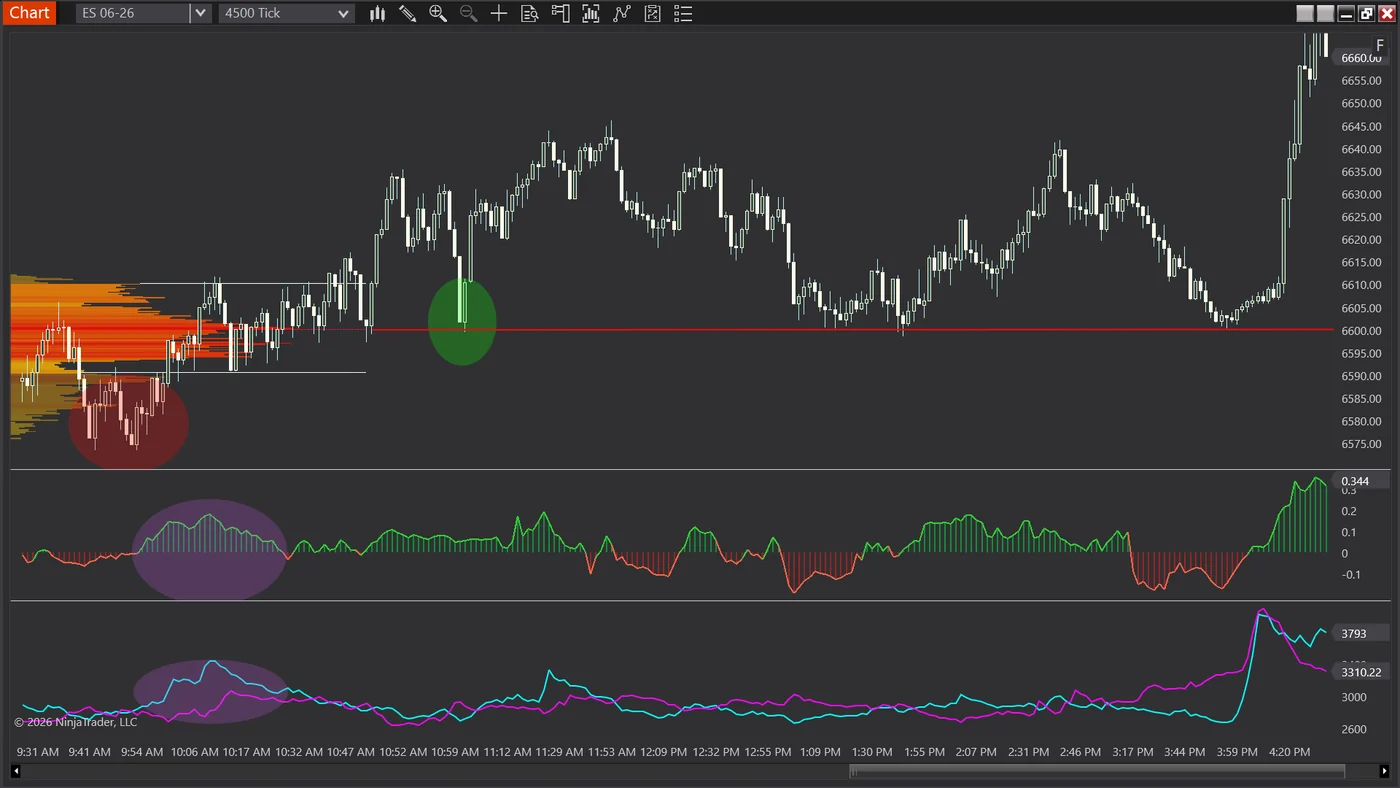Screen dimensions: 1400x788
Task: Select the purple ellipse on the bottom line panel
Action: (x=211, y=691)
